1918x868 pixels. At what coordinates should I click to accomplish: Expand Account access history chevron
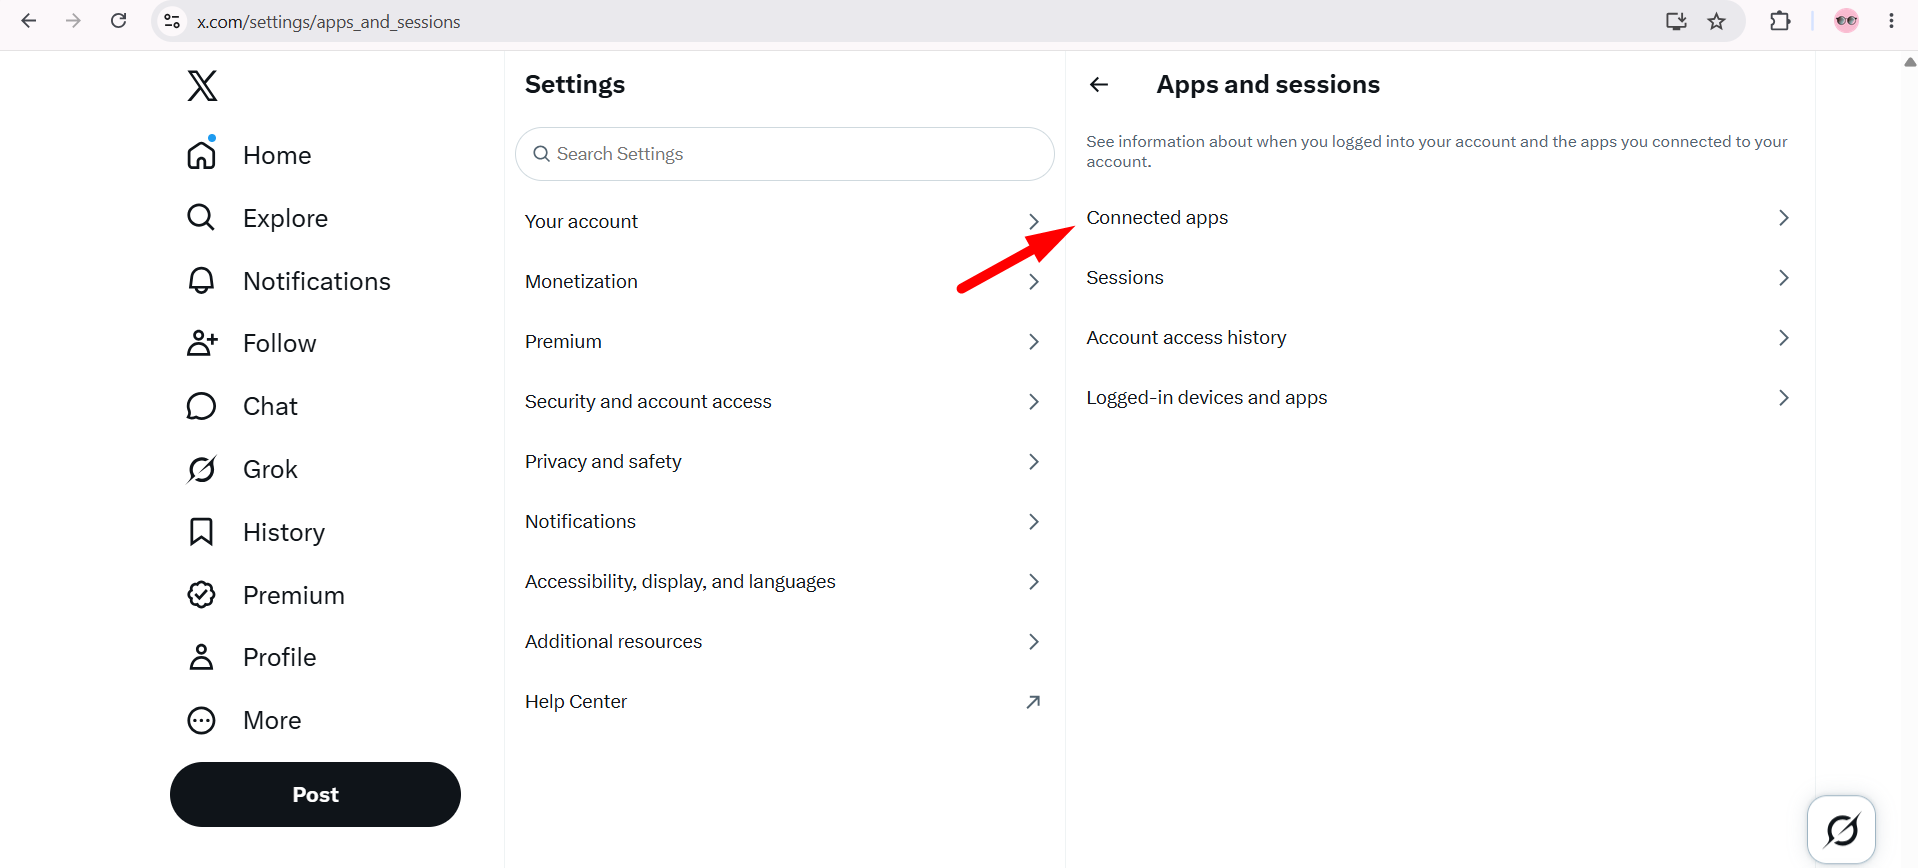(x=1783, y=338)
